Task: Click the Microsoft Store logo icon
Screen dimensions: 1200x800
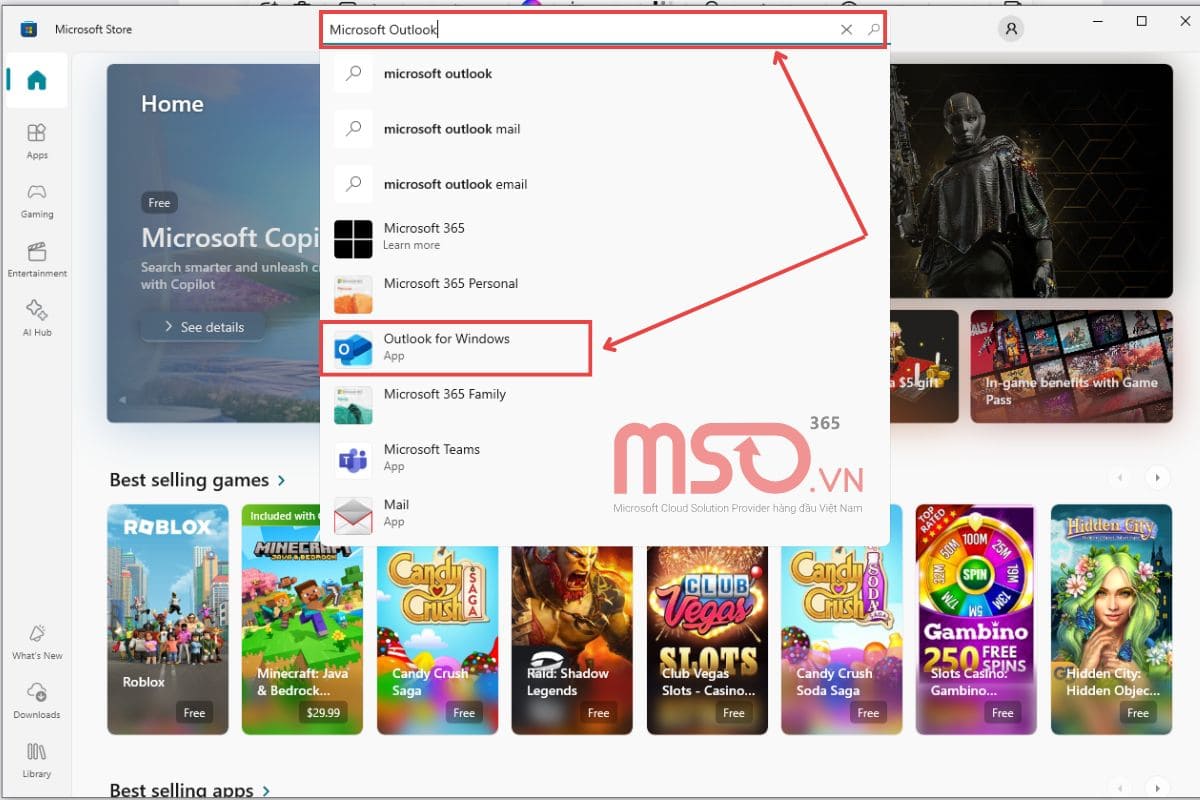Action: [29, 29]
